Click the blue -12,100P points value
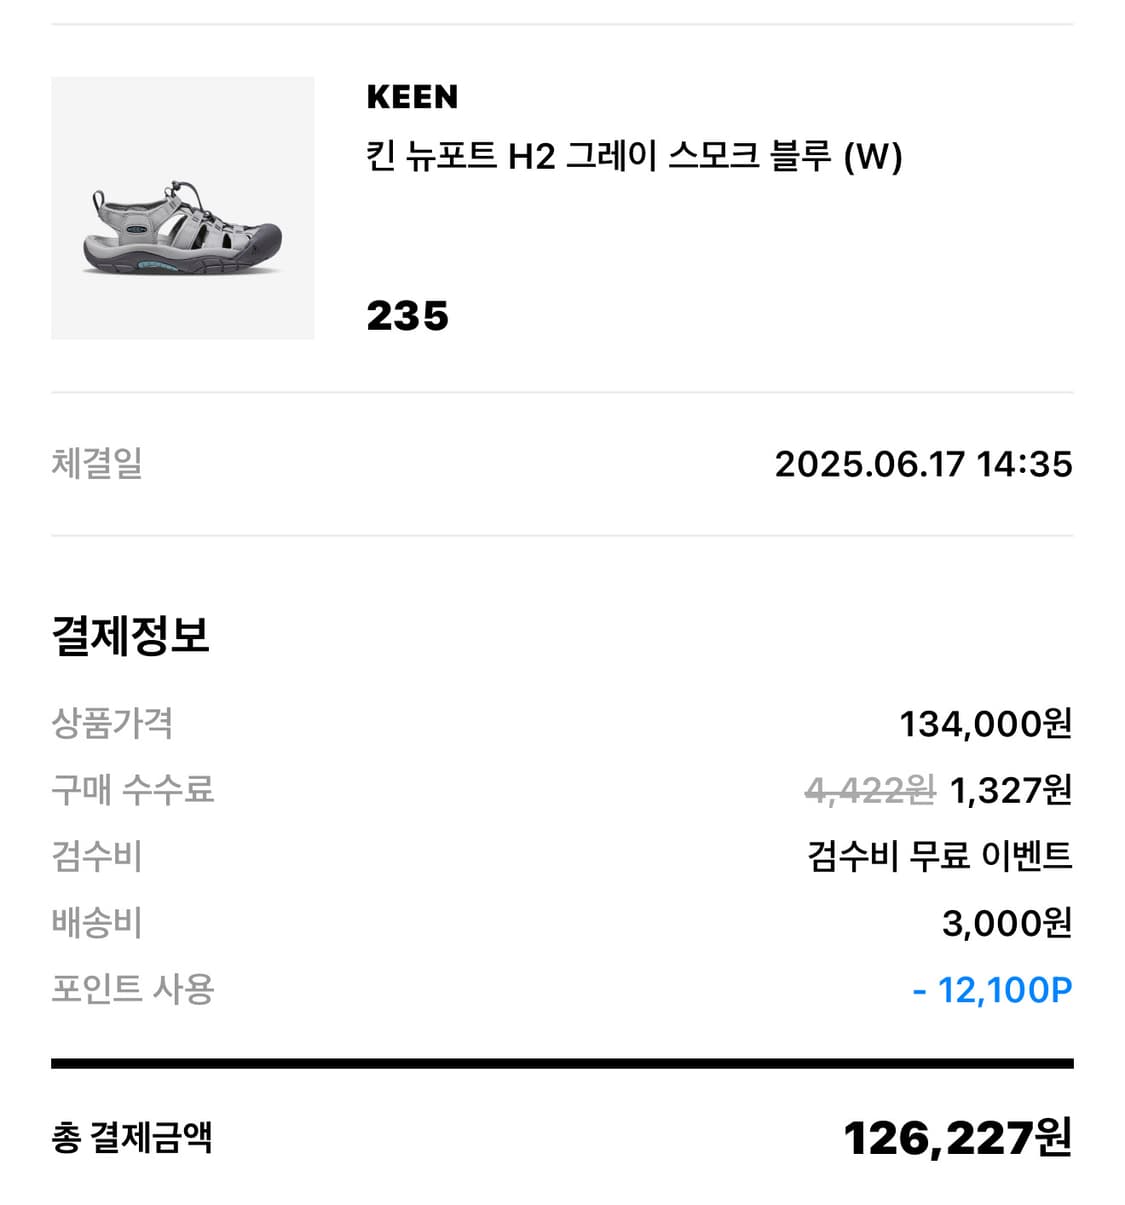This screenshot has width=1125, height=1205. [992, 990]
